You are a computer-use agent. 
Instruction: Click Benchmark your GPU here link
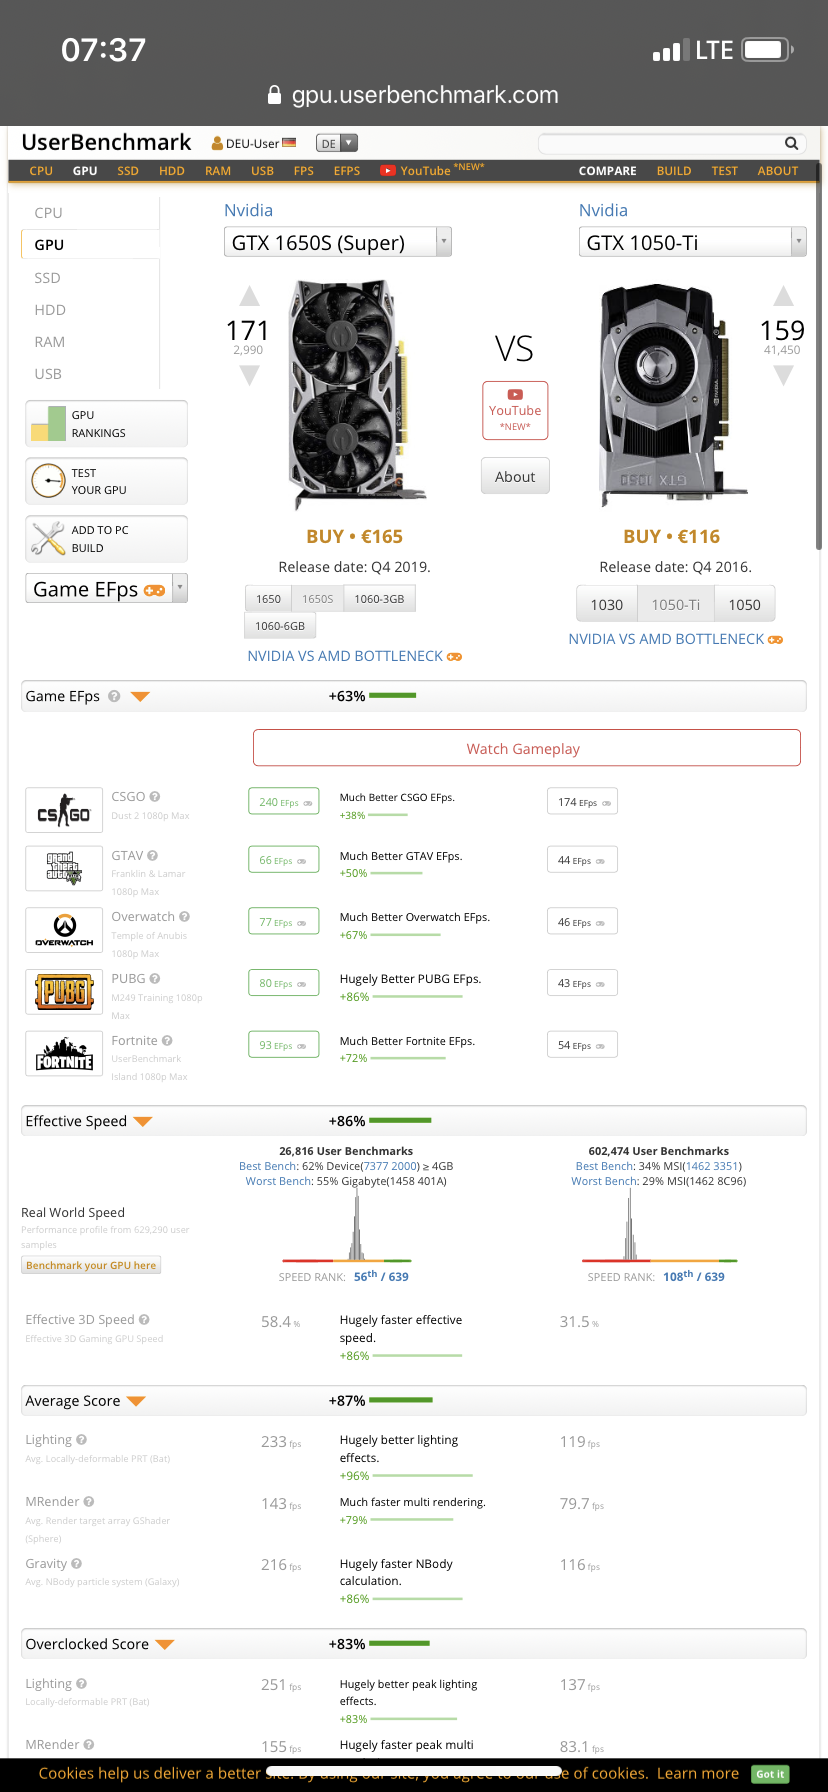[91, 1266]
